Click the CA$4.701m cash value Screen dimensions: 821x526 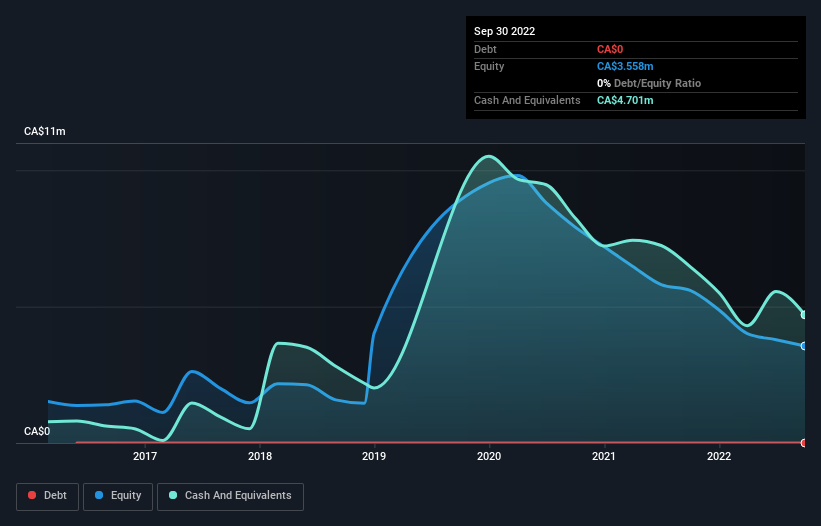pos(625,100)
